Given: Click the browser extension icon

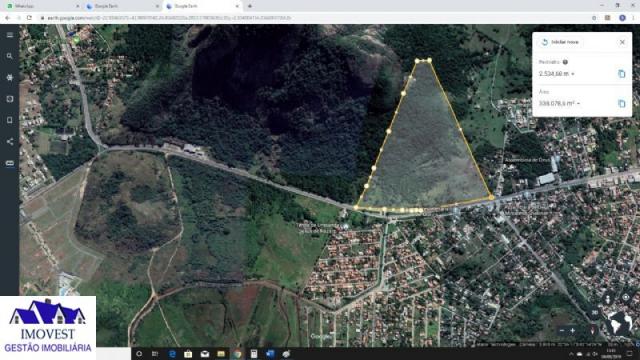Looking at the screenshot, I should tap(608, 18).
